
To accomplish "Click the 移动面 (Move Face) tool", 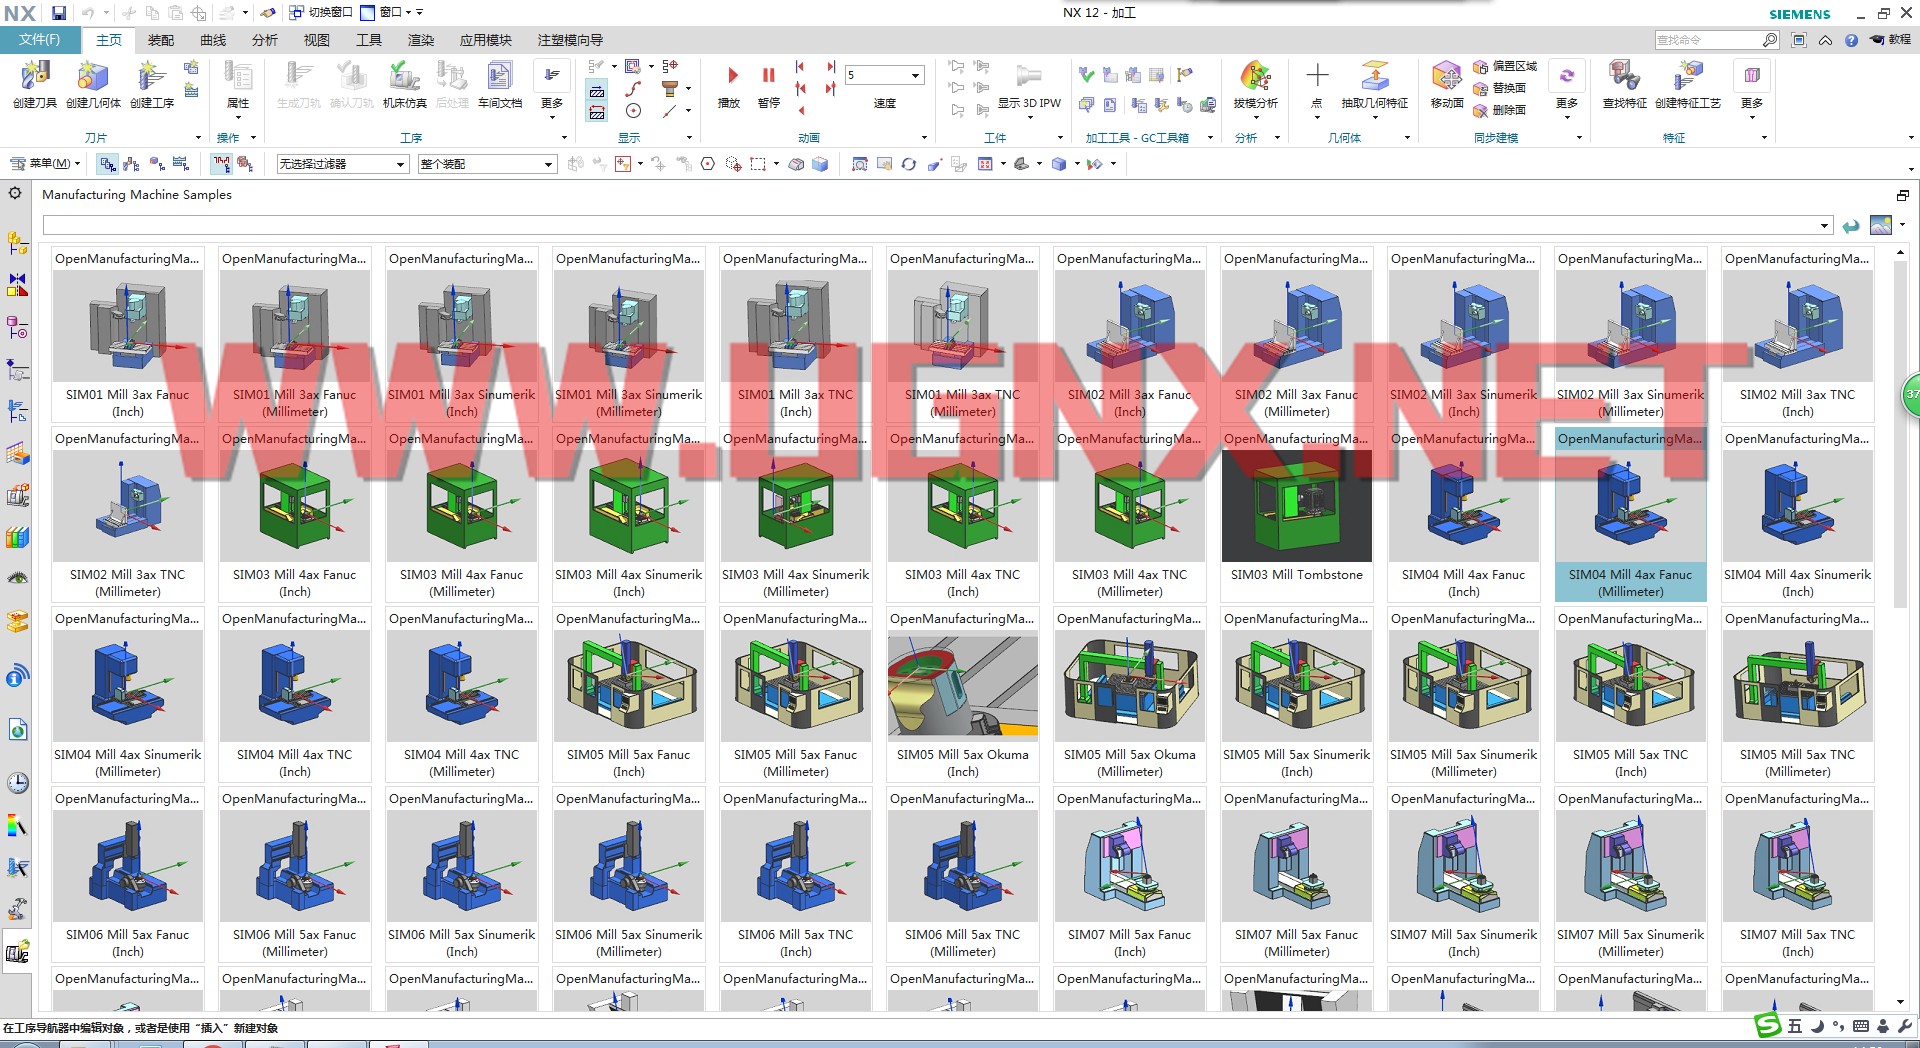I will click(x=1447, y=83).
